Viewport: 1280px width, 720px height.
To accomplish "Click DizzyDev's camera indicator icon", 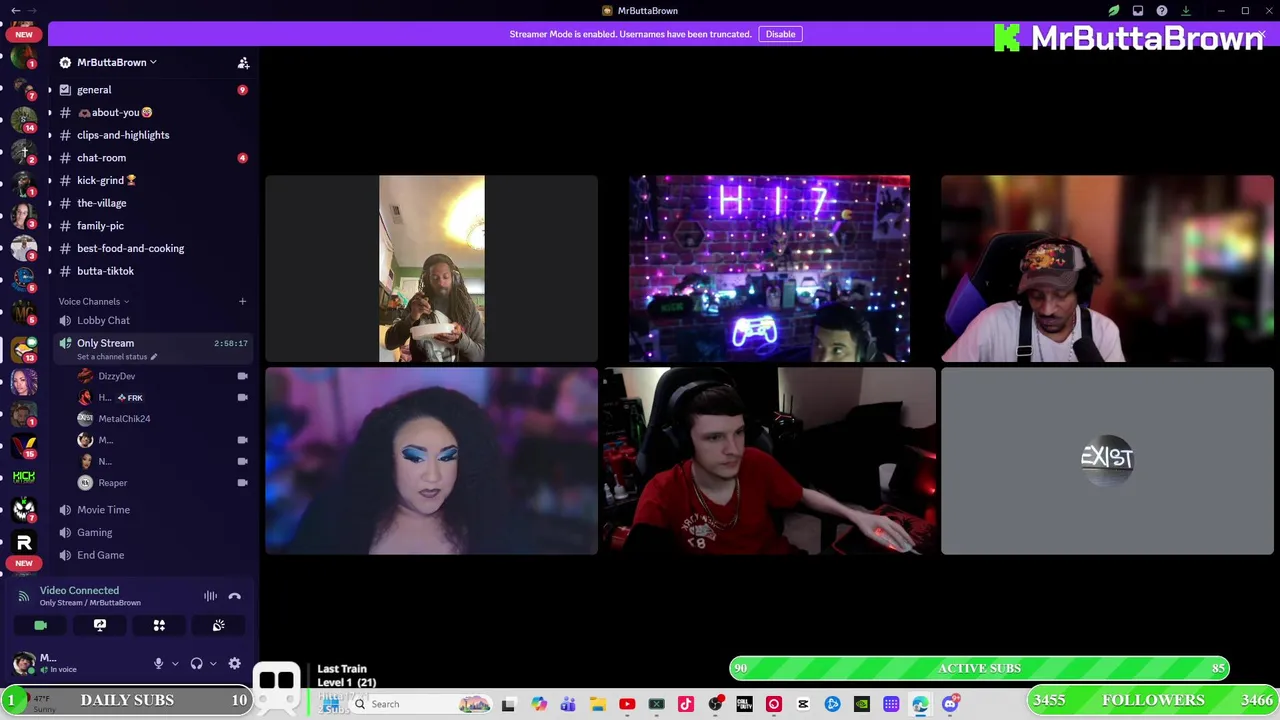I will (x=242, y=376).
